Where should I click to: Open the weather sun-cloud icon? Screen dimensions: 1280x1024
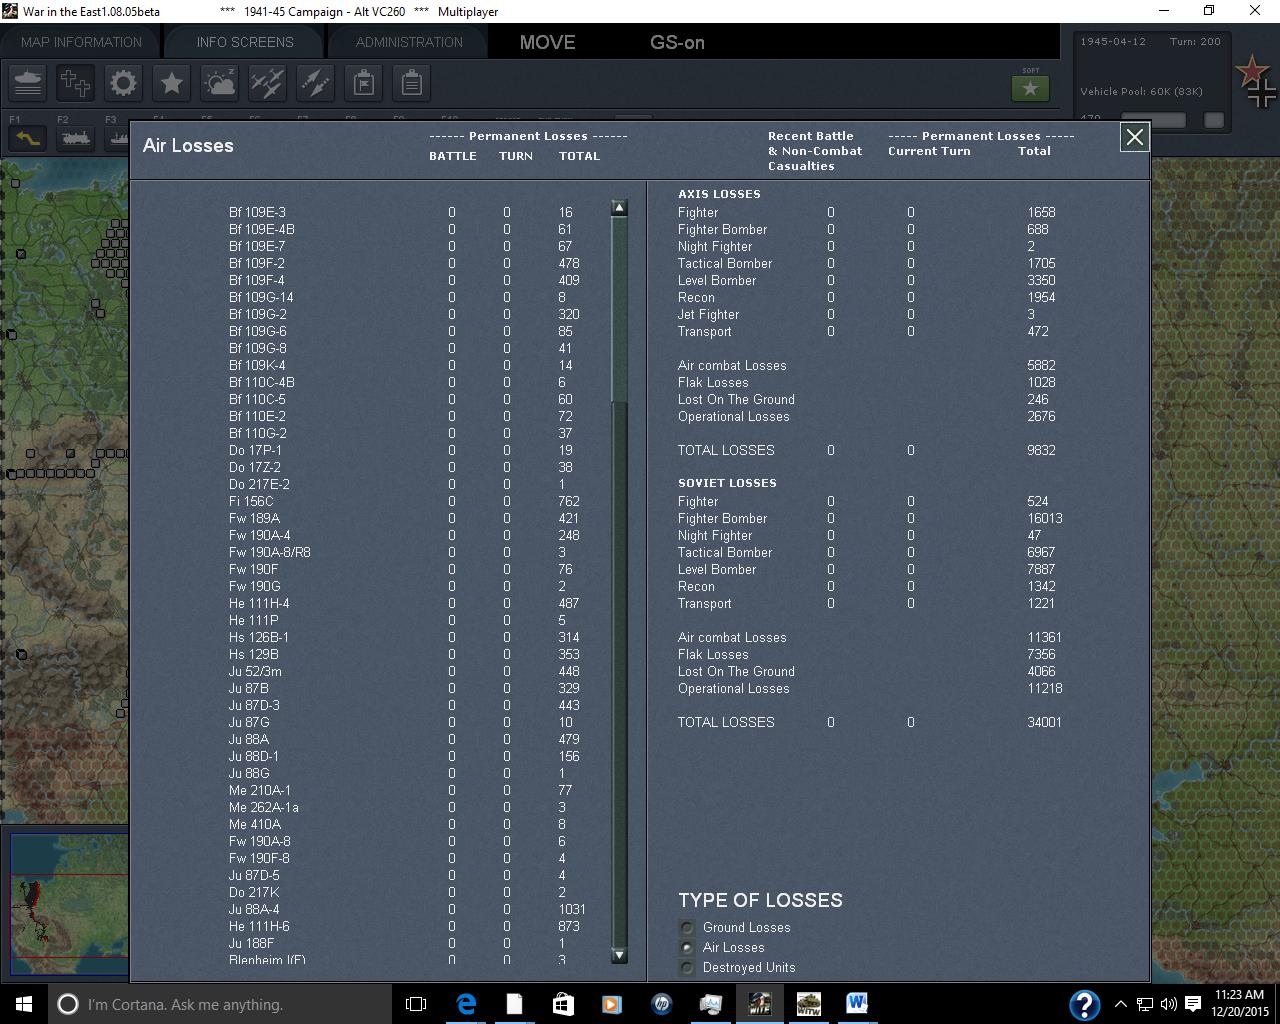(220, 83)
